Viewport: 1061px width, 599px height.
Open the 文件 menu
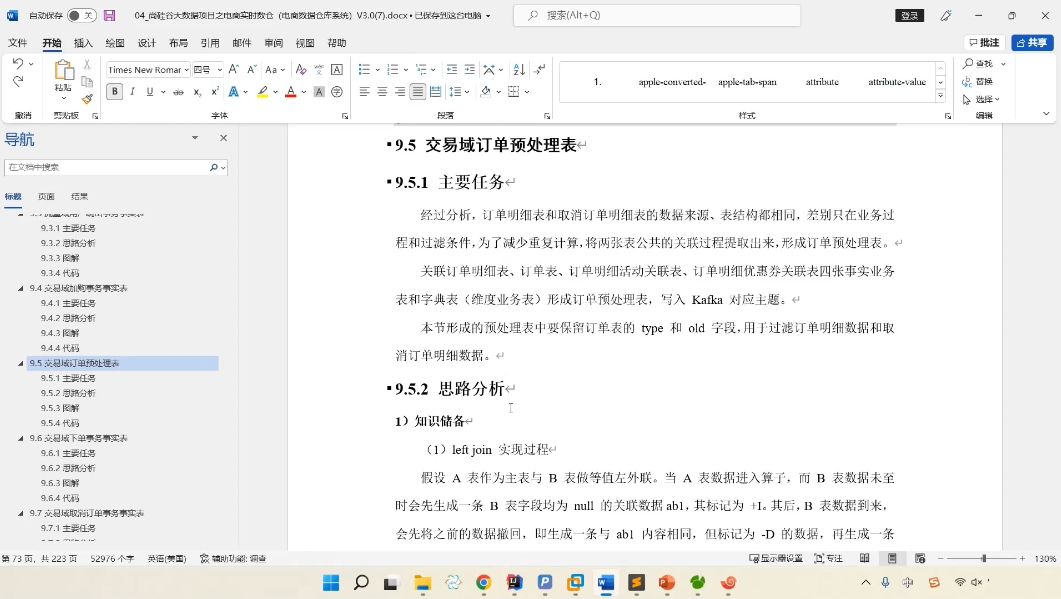tap(18, 43)
